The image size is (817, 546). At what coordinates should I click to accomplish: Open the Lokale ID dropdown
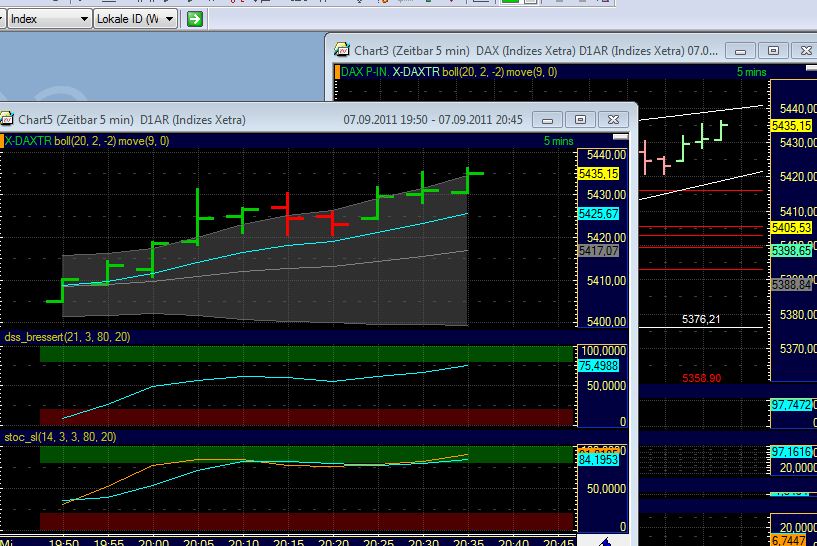click(135, 19)
